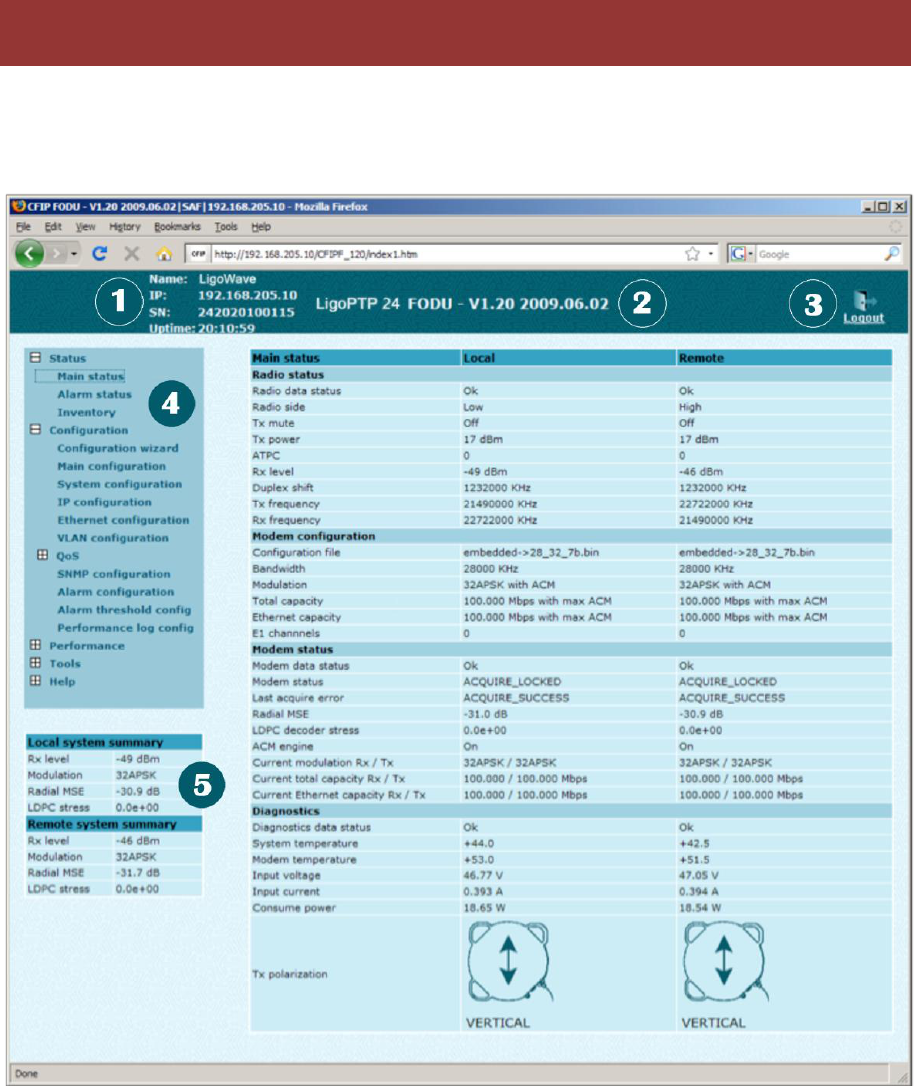914x1086 pixels.
Task: Open the Alarm configuration page
Action: (116, 592)
